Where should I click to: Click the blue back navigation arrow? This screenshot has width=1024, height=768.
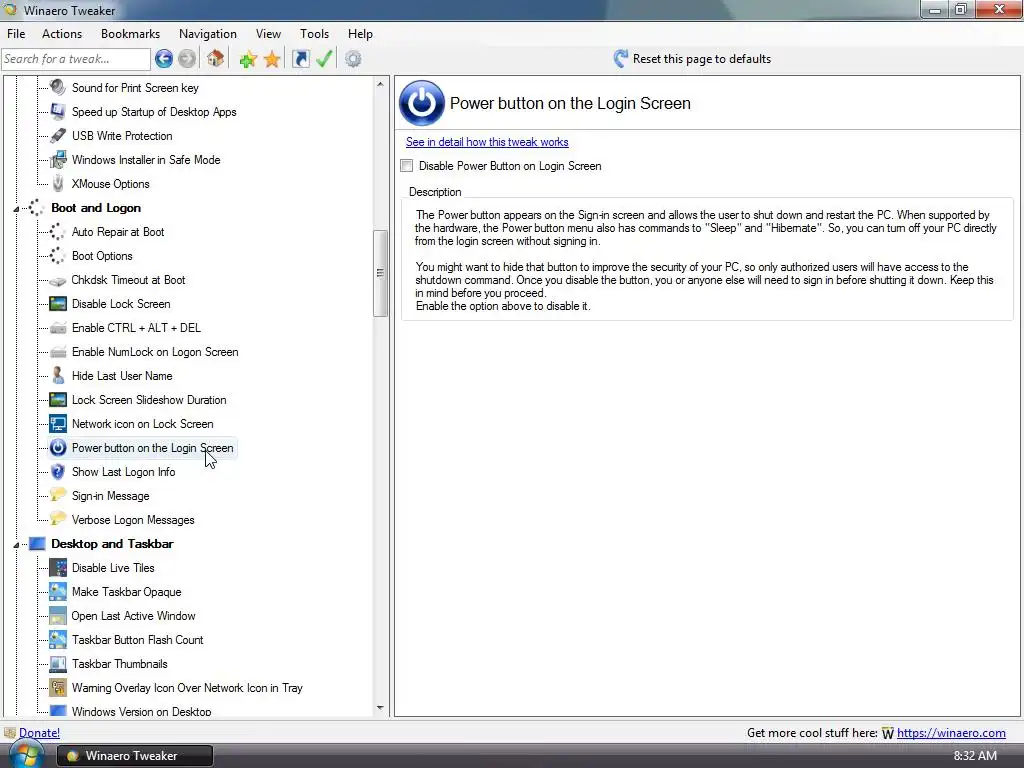tap(163, 59)
